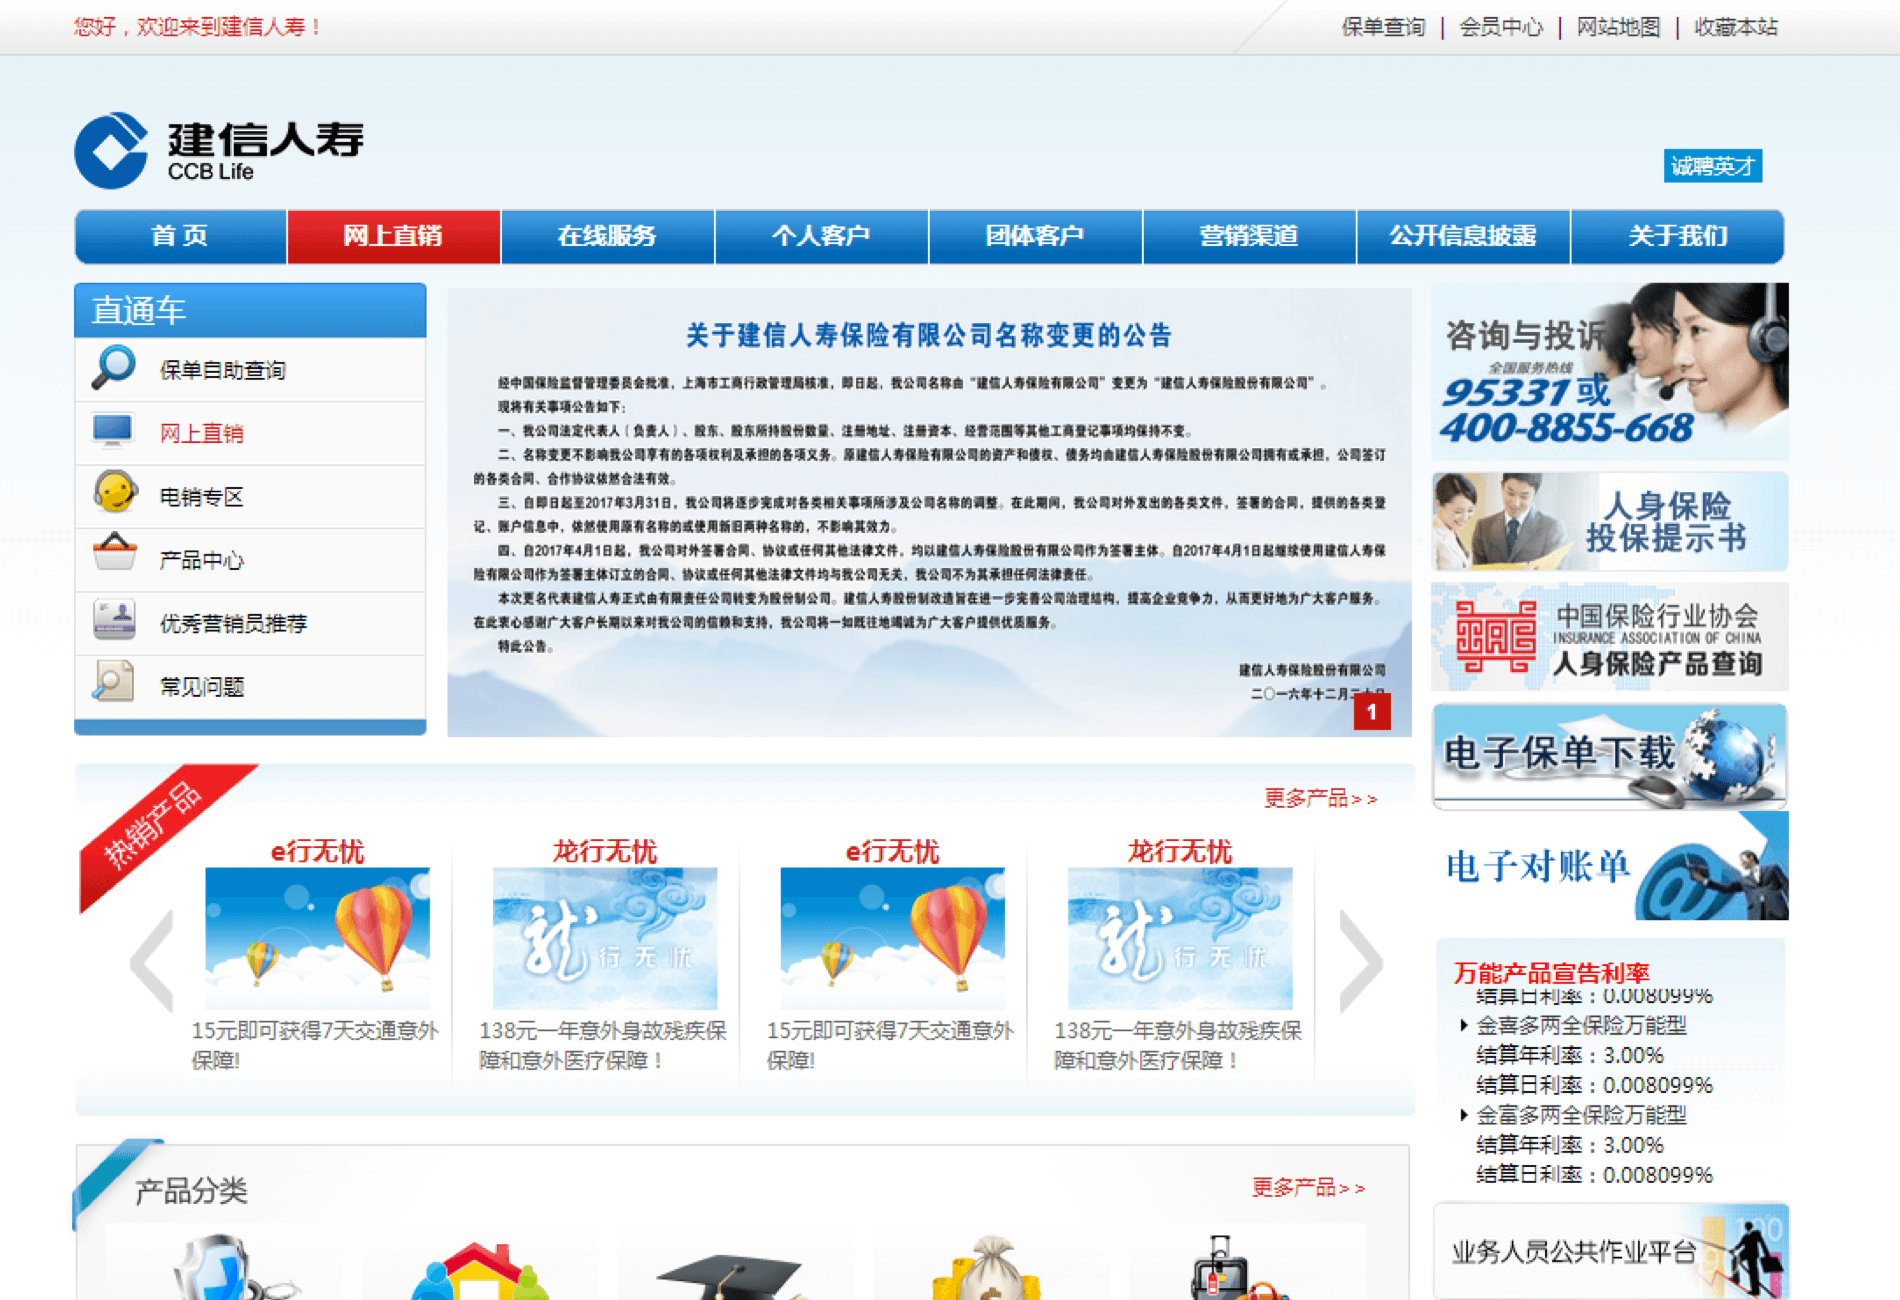
Task: Click the next arrow in hot products carousel
Action: pyautogui.click(x=1360, y=960)
